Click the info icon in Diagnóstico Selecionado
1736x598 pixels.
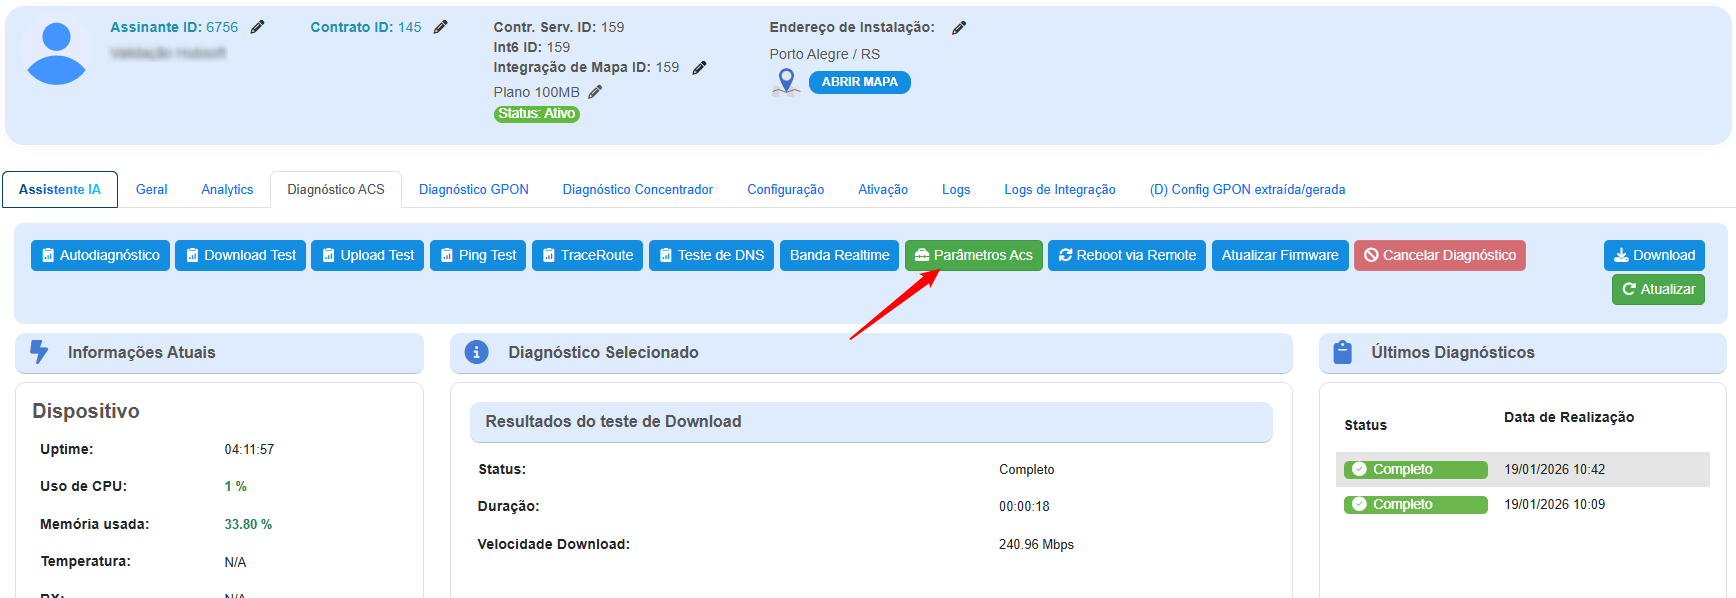477,352
